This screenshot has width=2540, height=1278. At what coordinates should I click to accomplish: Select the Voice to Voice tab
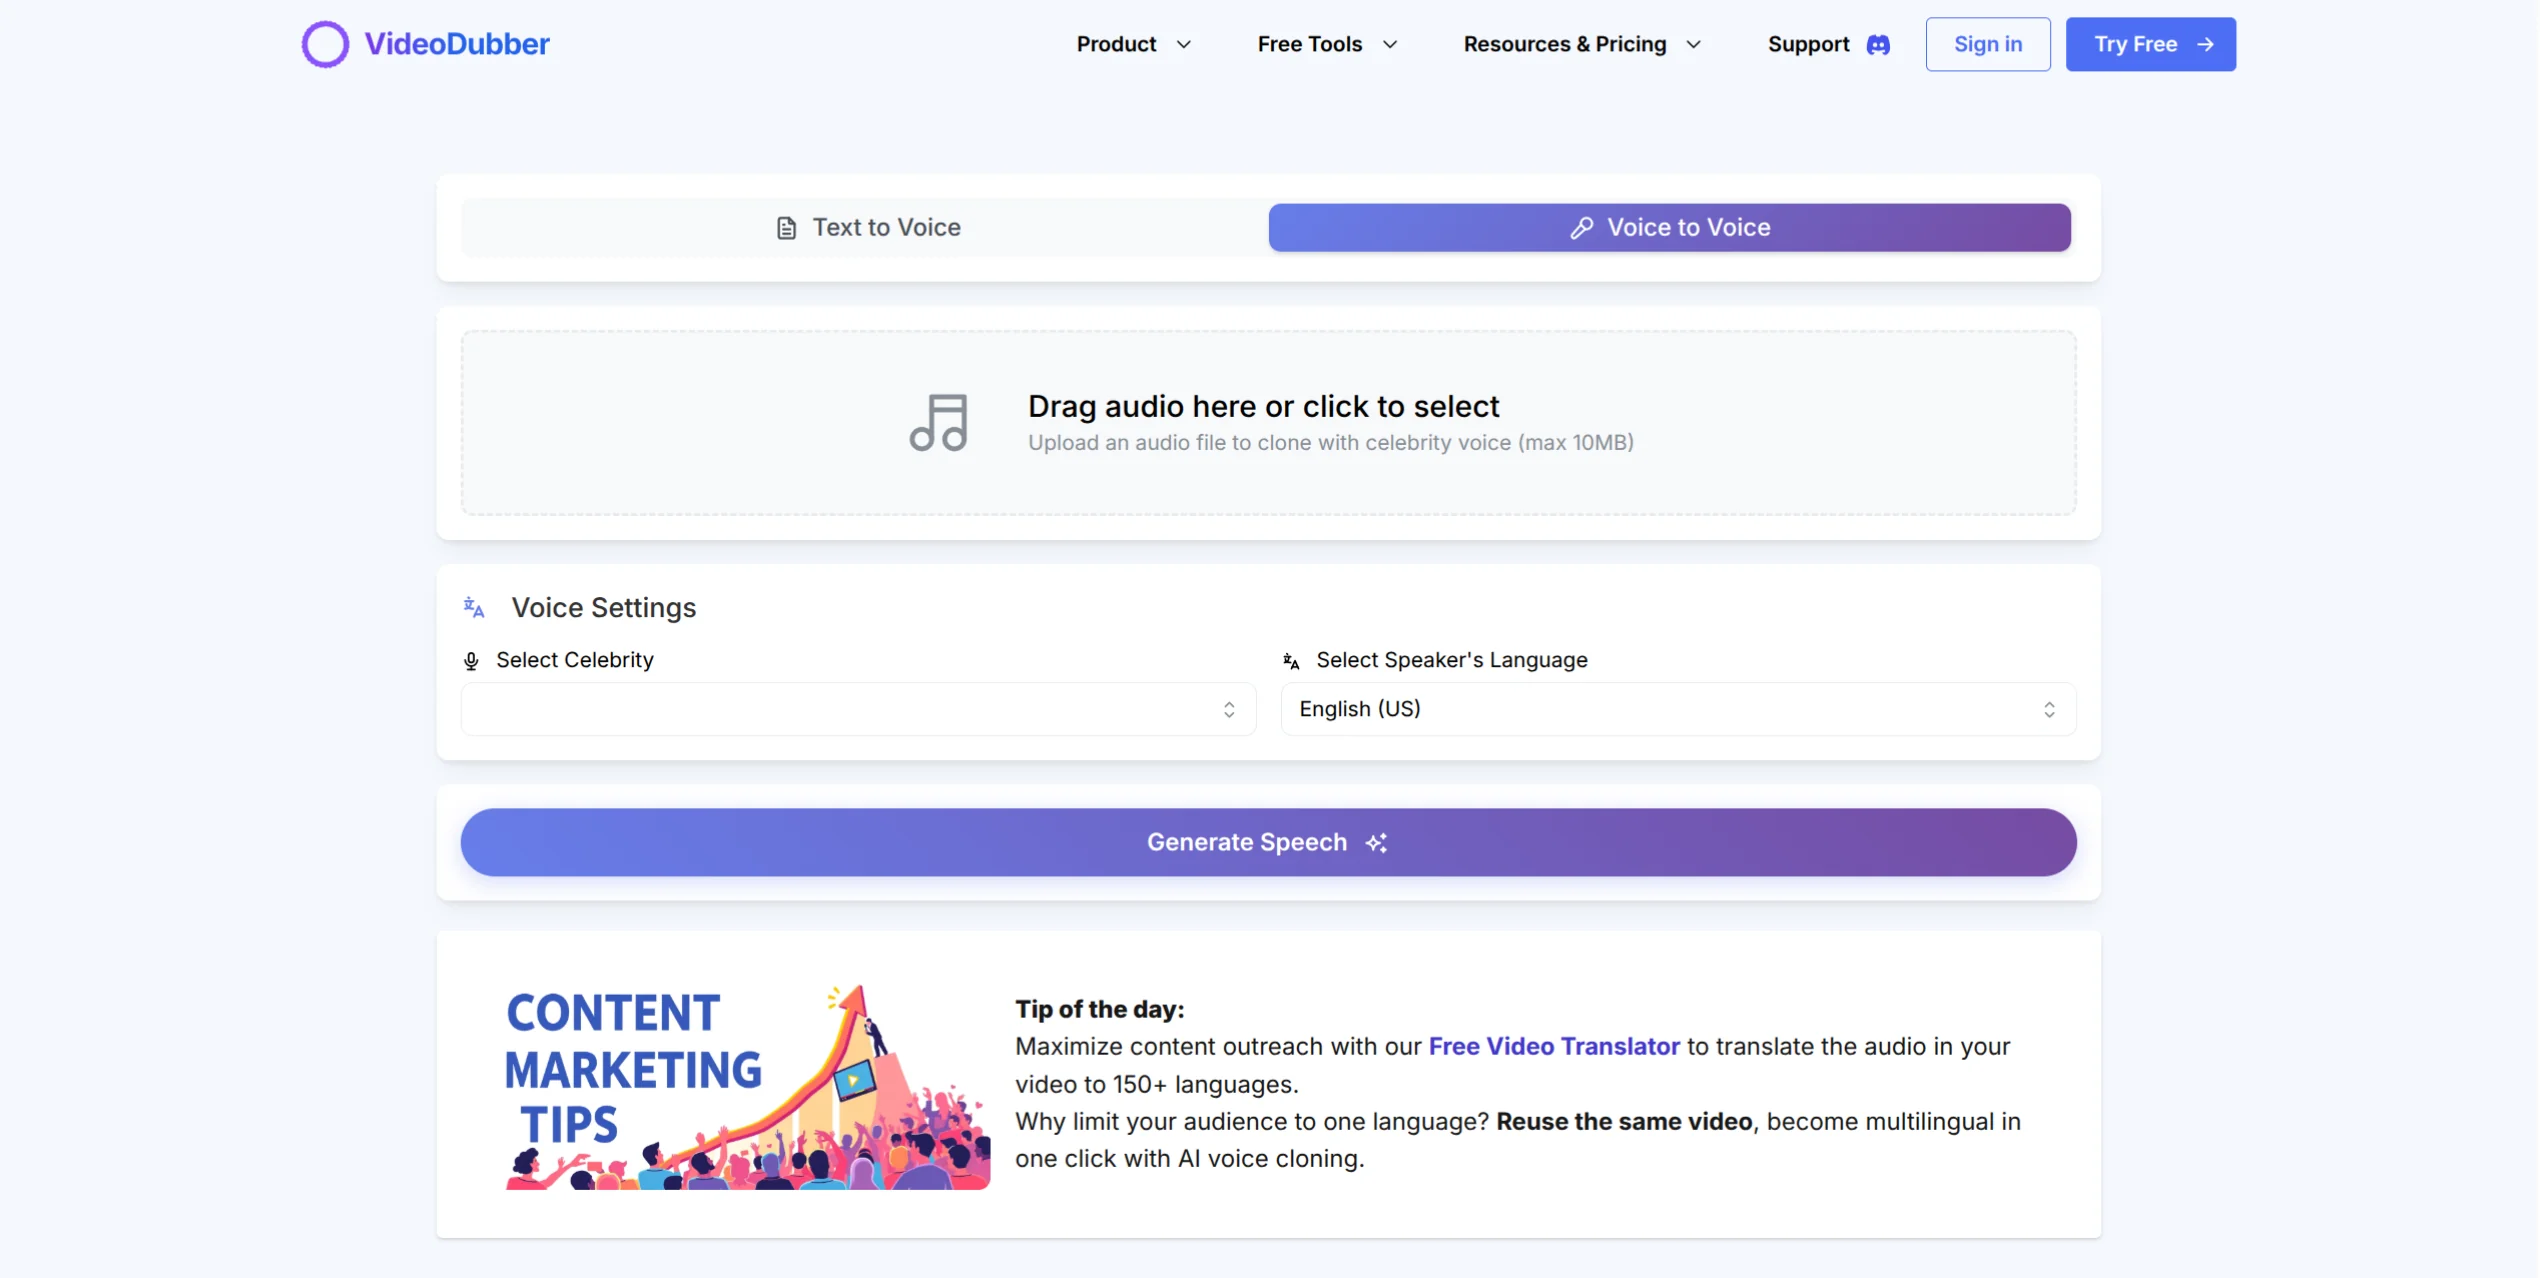click(1669, 228)
